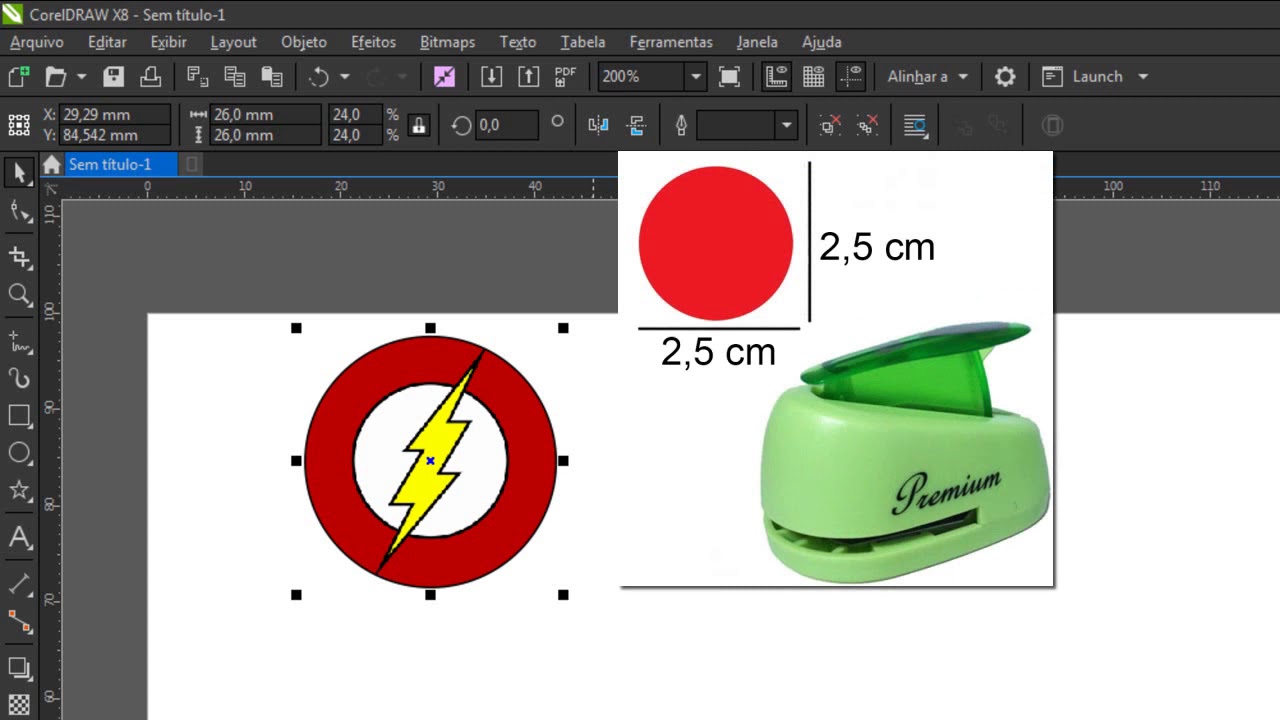The width and height of the screenshot is (1280, 720).
Task: Click the Open folder icon
Action: pos(56,76)
